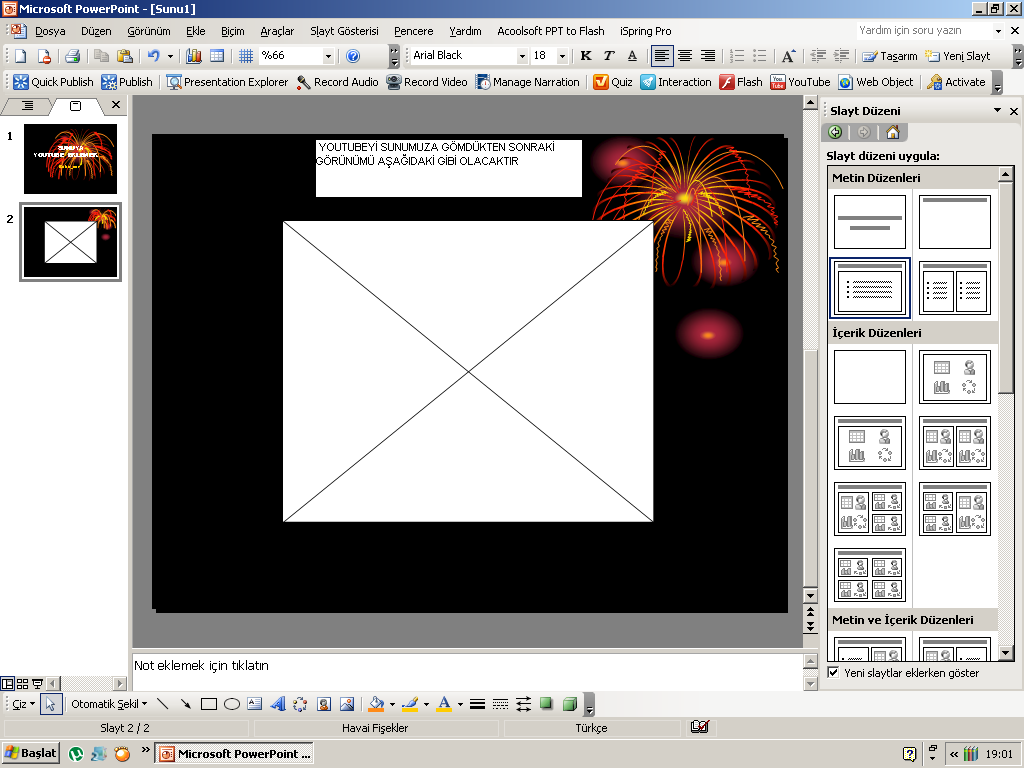Open the Otomatik Şekil dropdown menu
This screenshot has height=768, width=1024.
108,704
